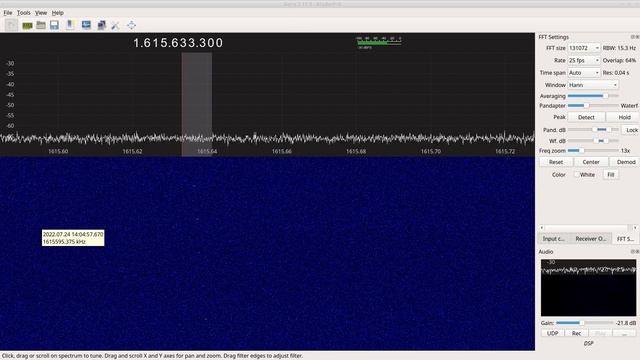Click the 1615.66 frequency axis label
Image resolution: width=640 pixels, height=360 pixels.
pos(282,151)
